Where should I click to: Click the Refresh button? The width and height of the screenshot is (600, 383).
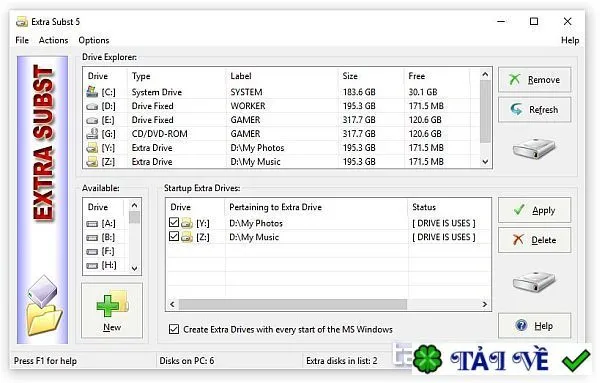pyautogui.click(x=535, y=109)
